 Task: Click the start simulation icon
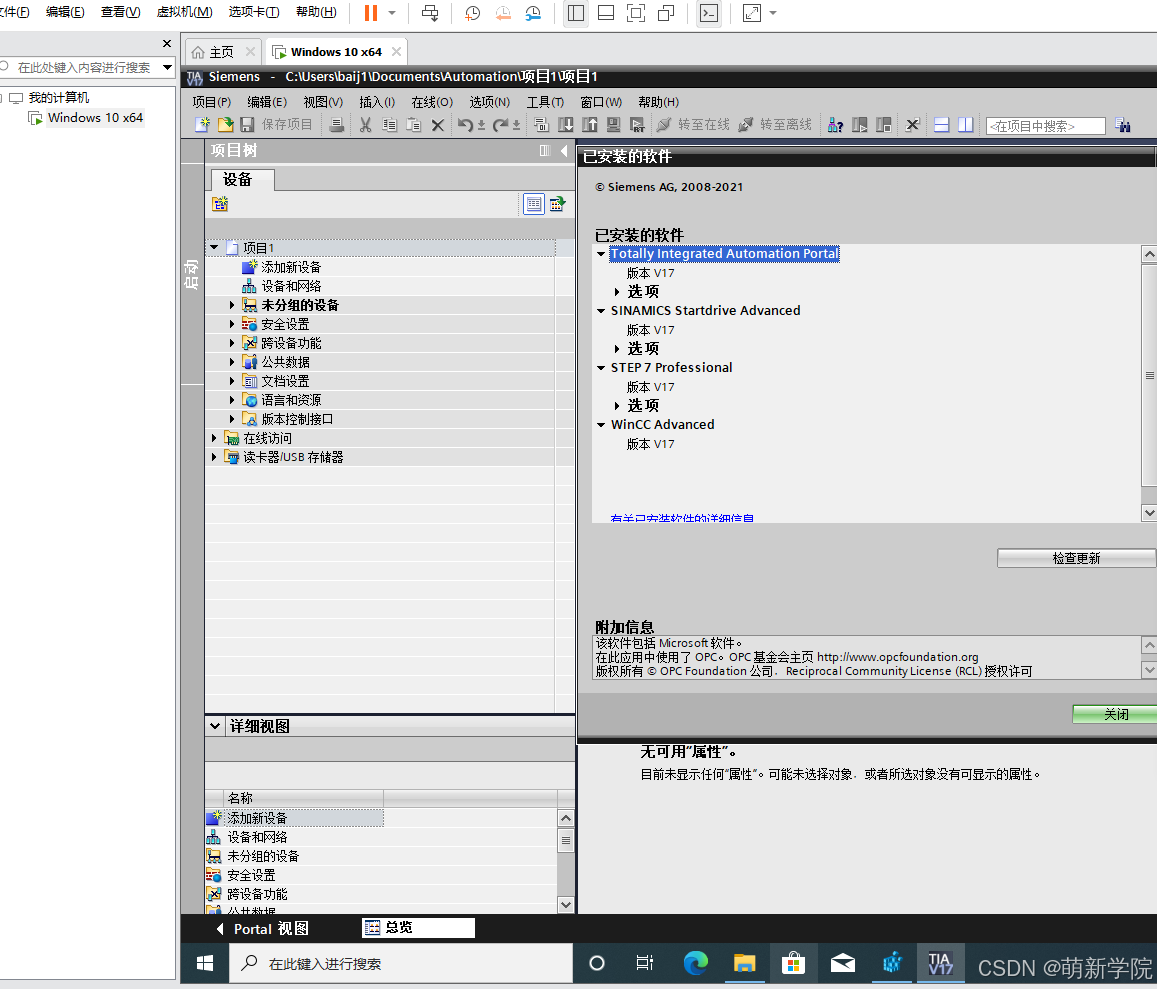[613, 125]
